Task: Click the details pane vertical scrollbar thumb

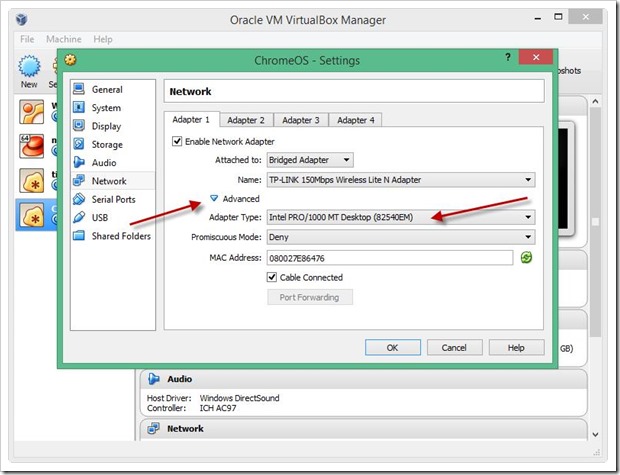Action: (595, 221)
